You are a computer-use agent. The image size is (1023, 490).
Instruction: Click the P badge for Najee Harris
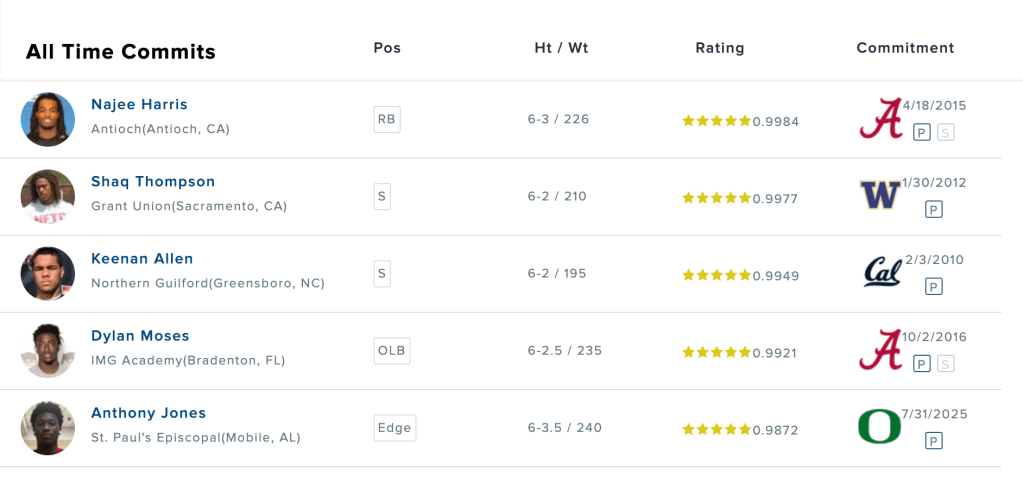(922, 132)
